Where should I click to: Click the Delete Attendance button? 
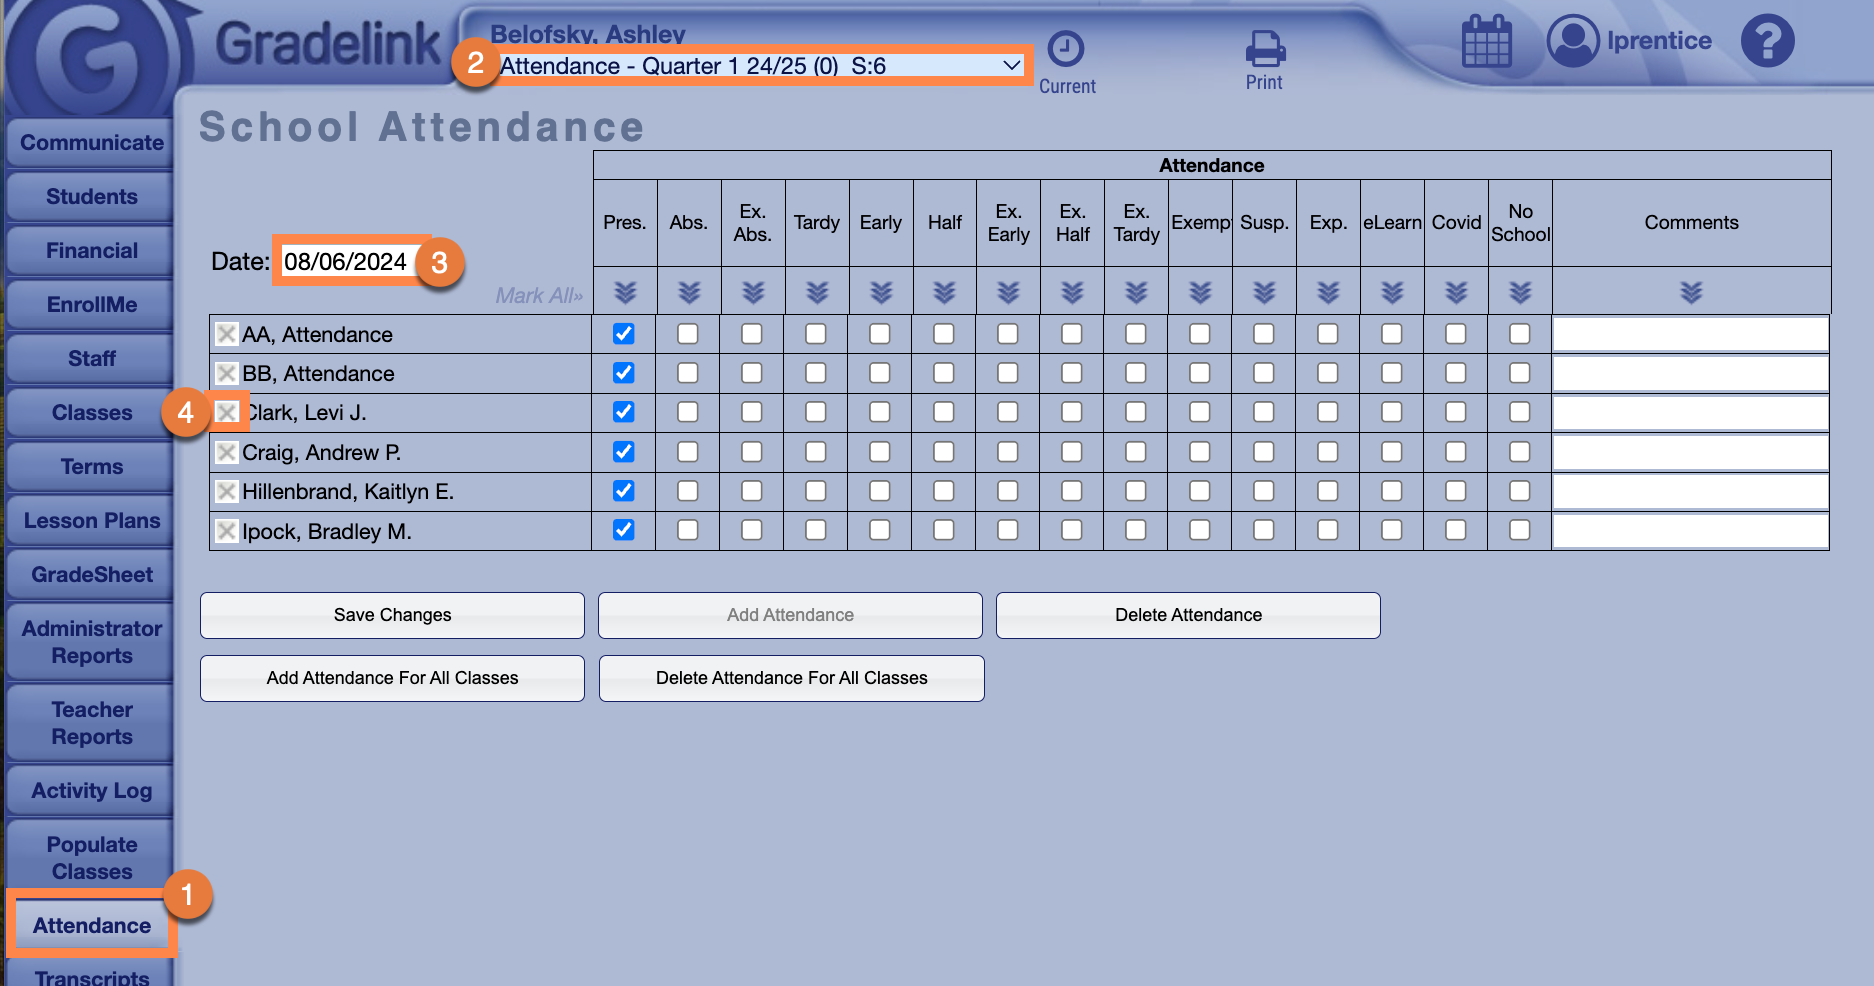click(1188, 615)
